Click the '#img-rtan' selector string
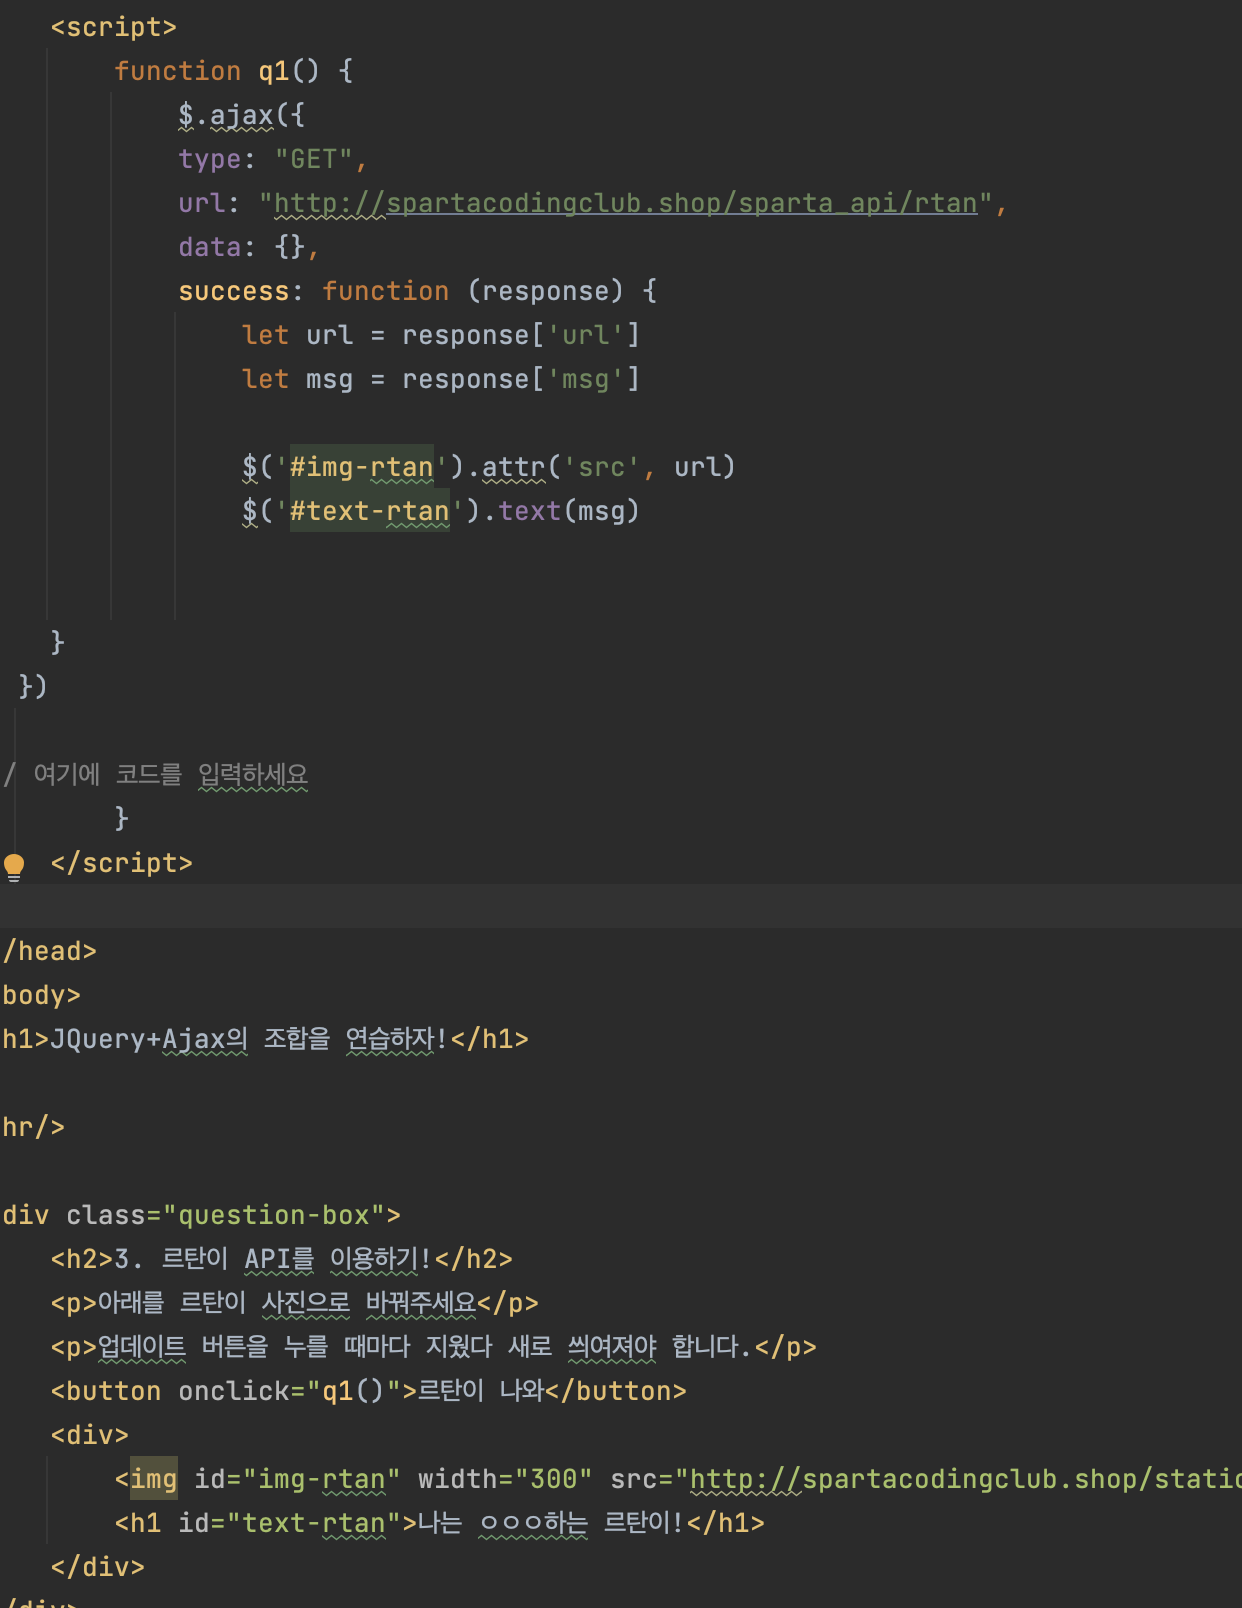1242x1608 pixels. pos(362,467)
